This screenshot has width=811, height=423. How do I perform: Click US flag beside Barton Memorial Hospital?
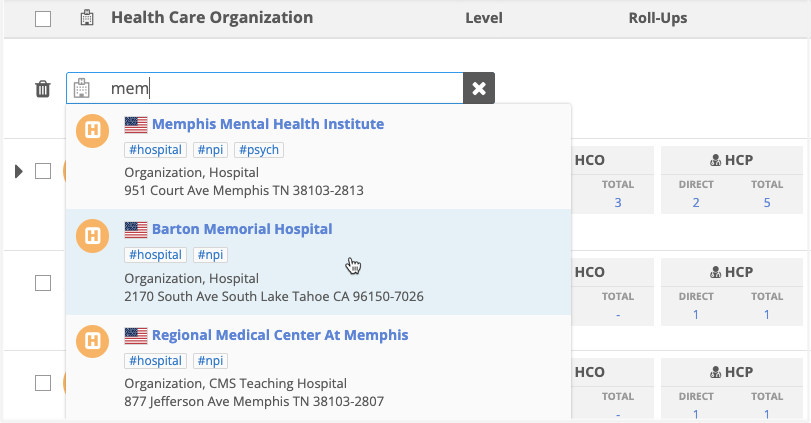pos(136,230)
